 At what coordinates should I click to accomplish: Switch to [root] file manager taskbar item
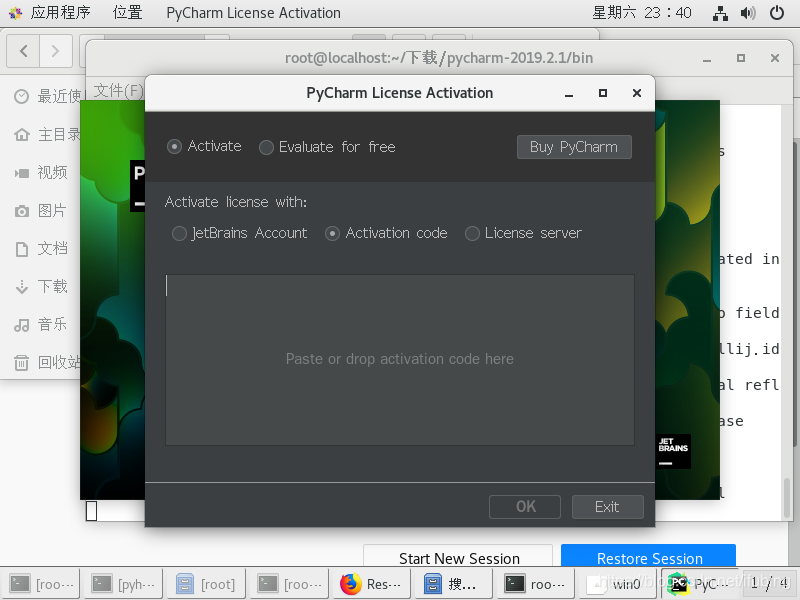206,584
